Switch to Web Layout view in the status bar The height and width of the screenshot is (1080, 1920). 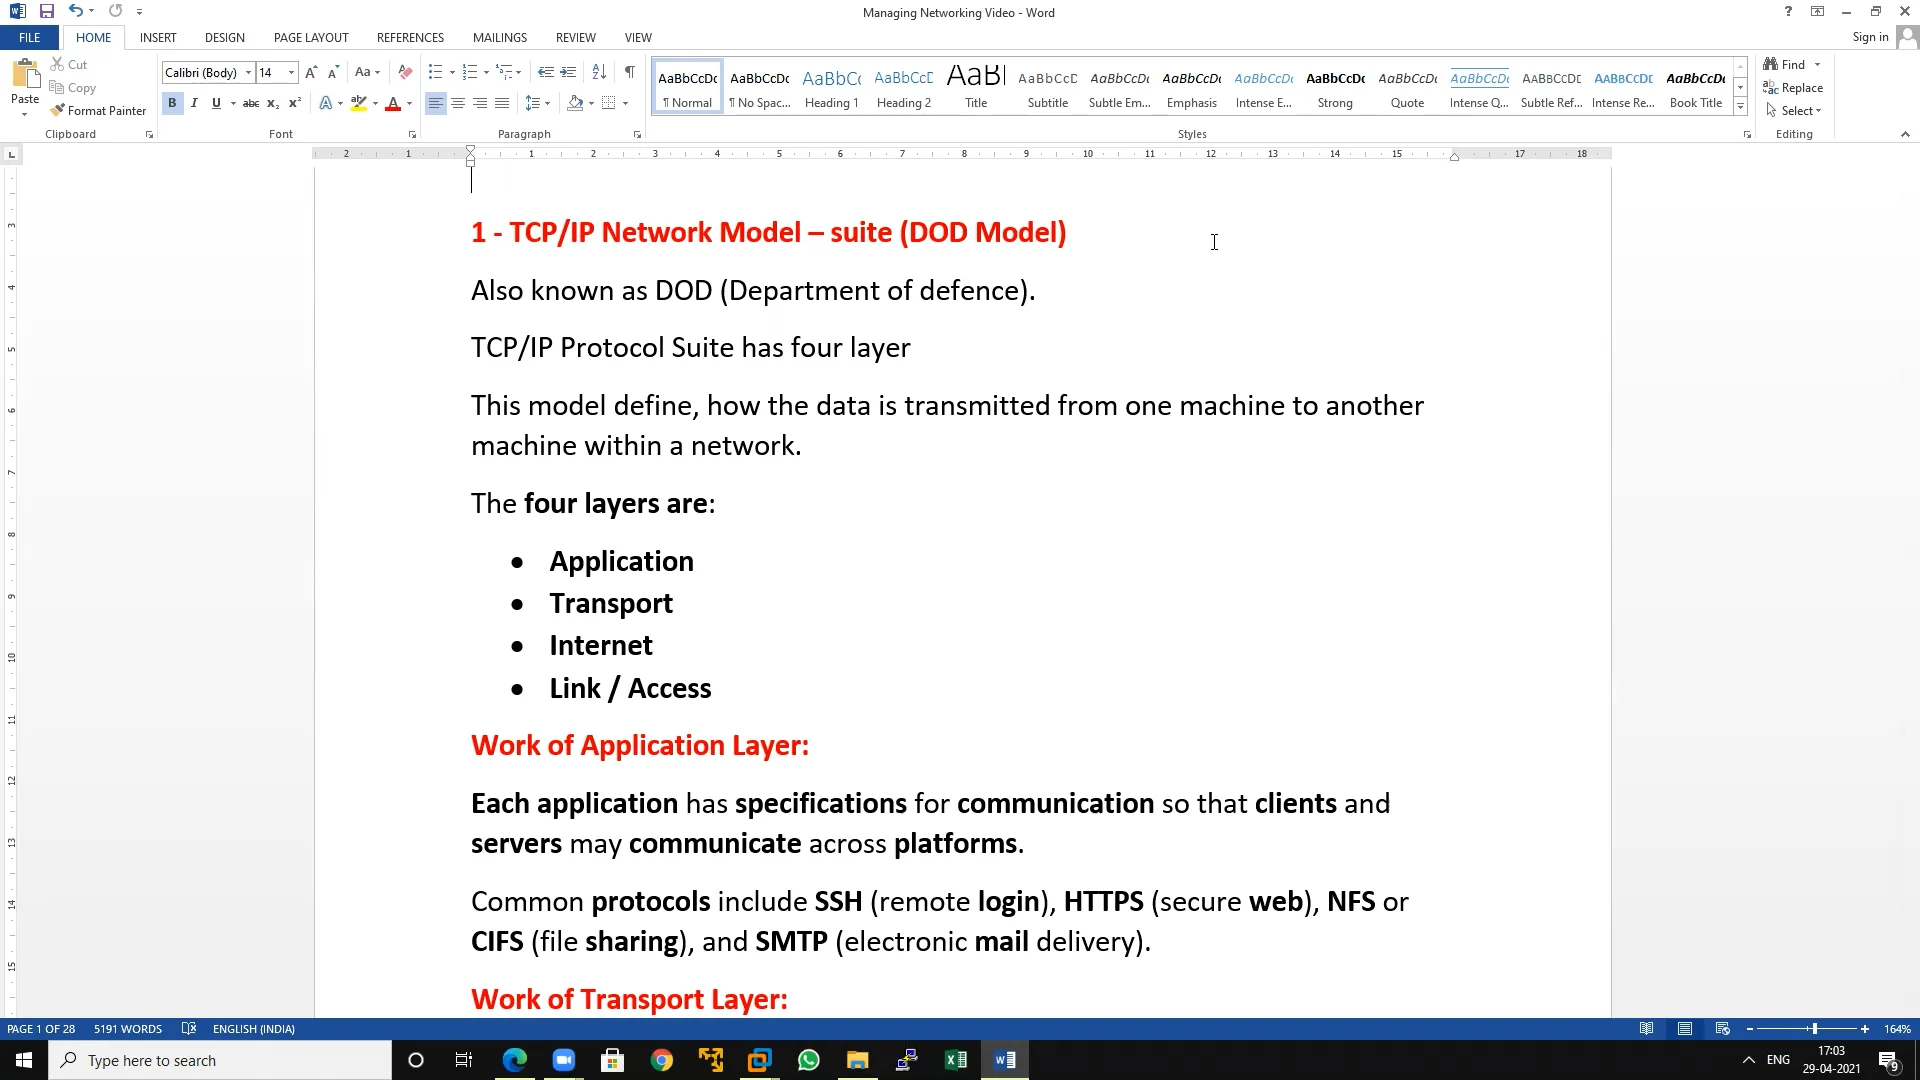tap(1722, 1029)
